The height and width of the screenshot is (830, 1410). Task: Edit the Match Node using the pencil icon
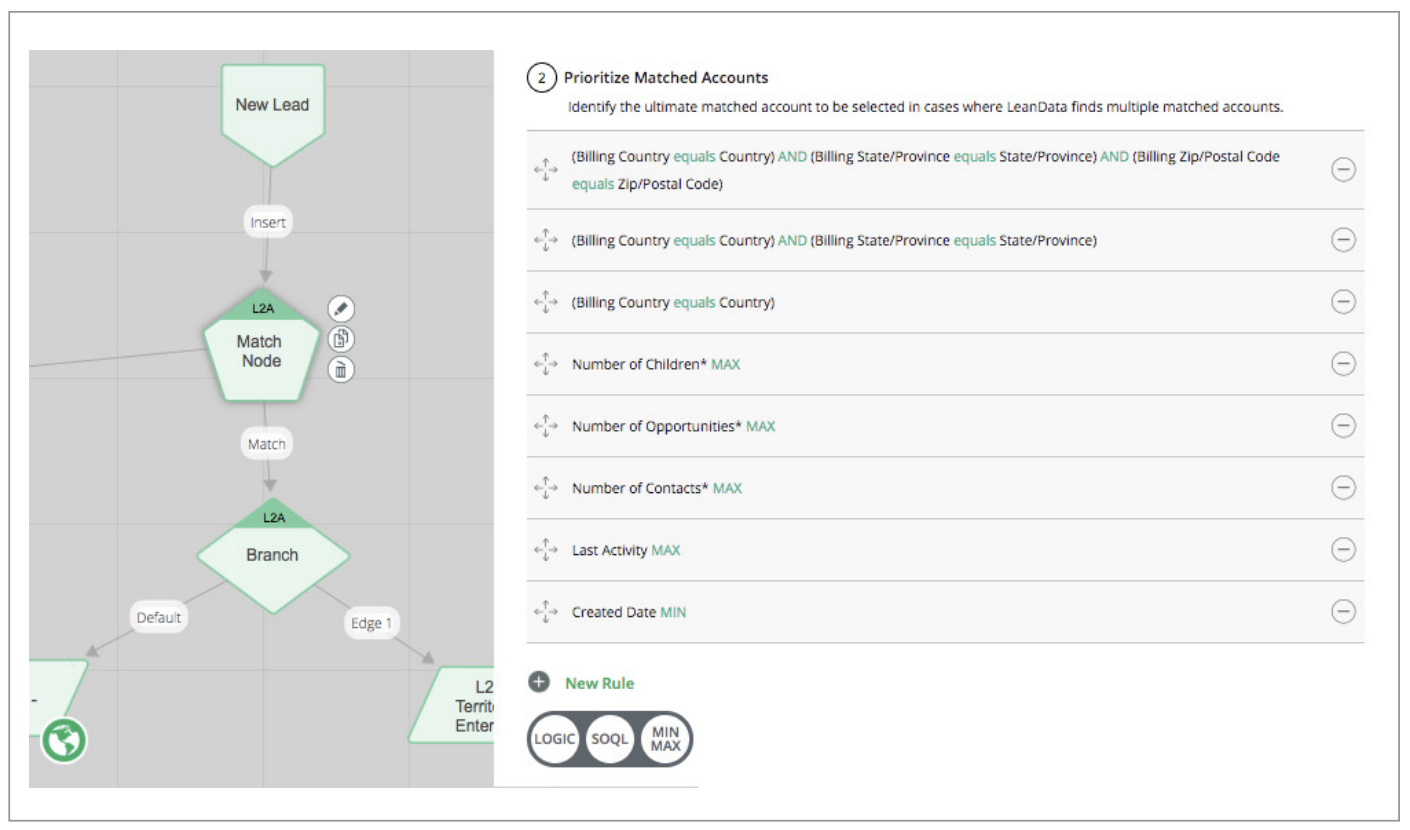[x=341, y=308]
